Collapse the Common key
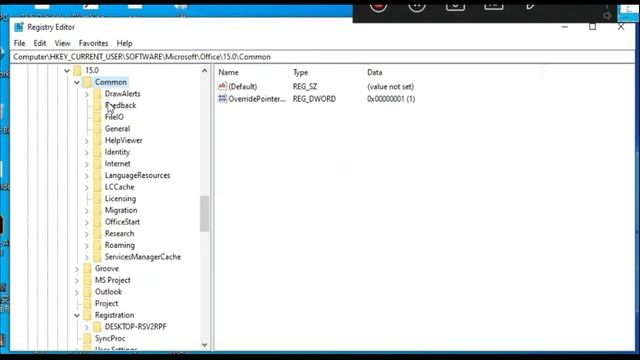The width and height of the screenshot is (640, 360). click(77, 82)
